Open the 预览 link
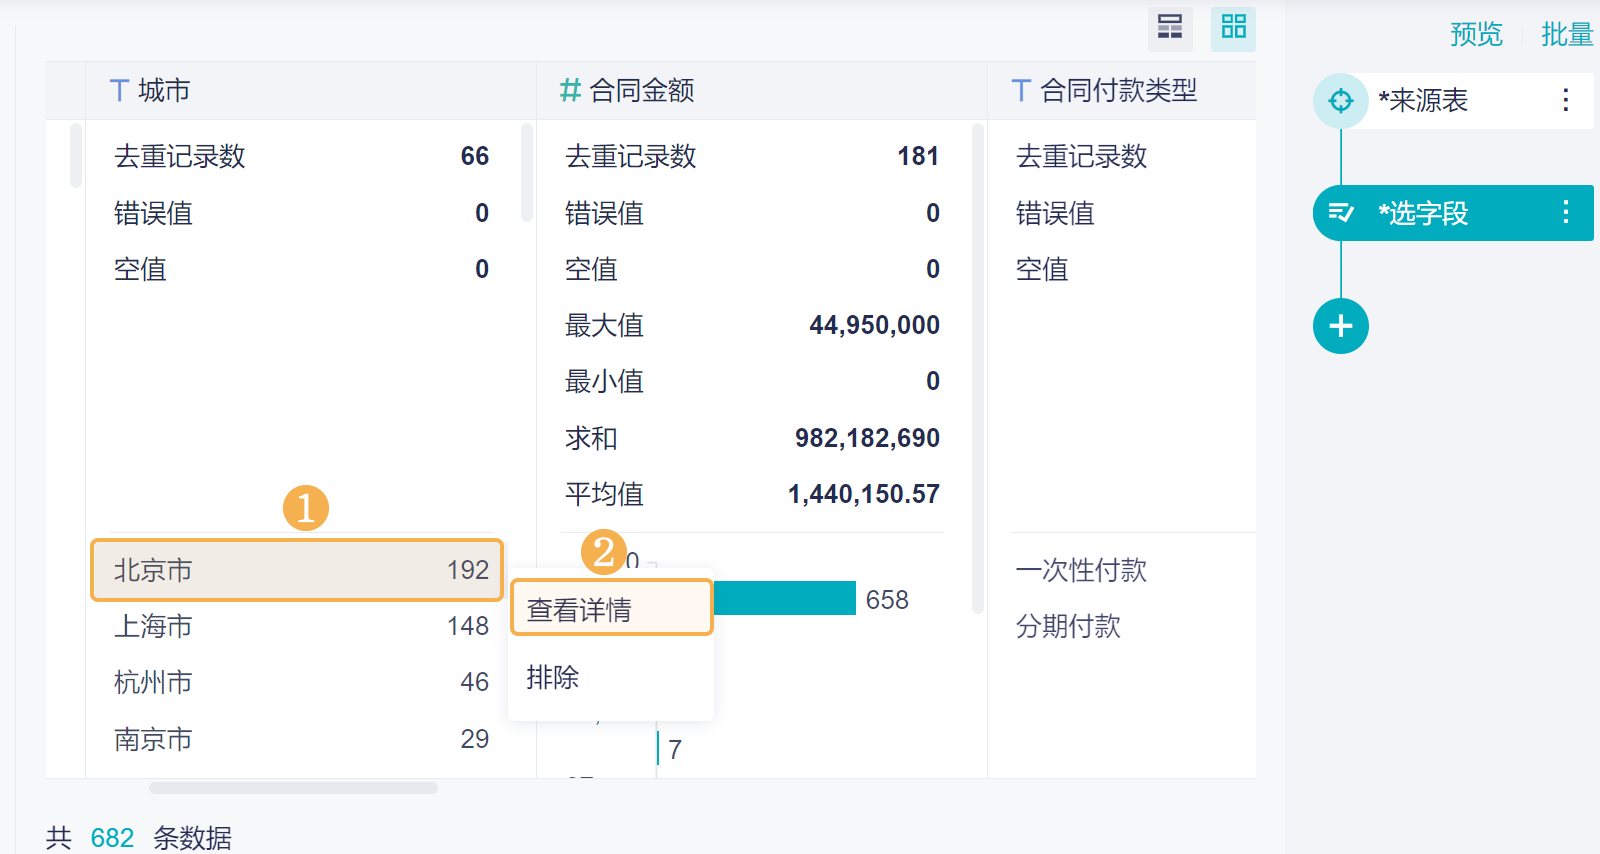This screenshot has width=1600, height=854. point(1476,35)
